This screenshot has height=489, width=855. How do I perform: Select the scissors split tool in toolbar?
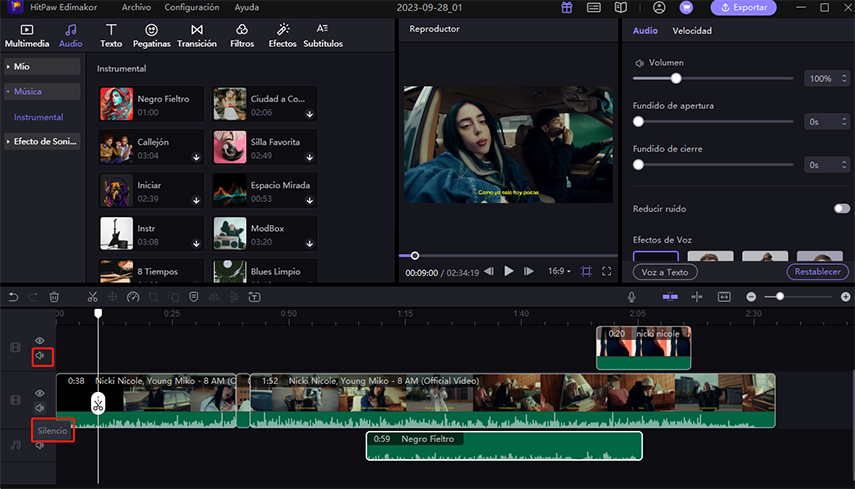click(93, 297)
